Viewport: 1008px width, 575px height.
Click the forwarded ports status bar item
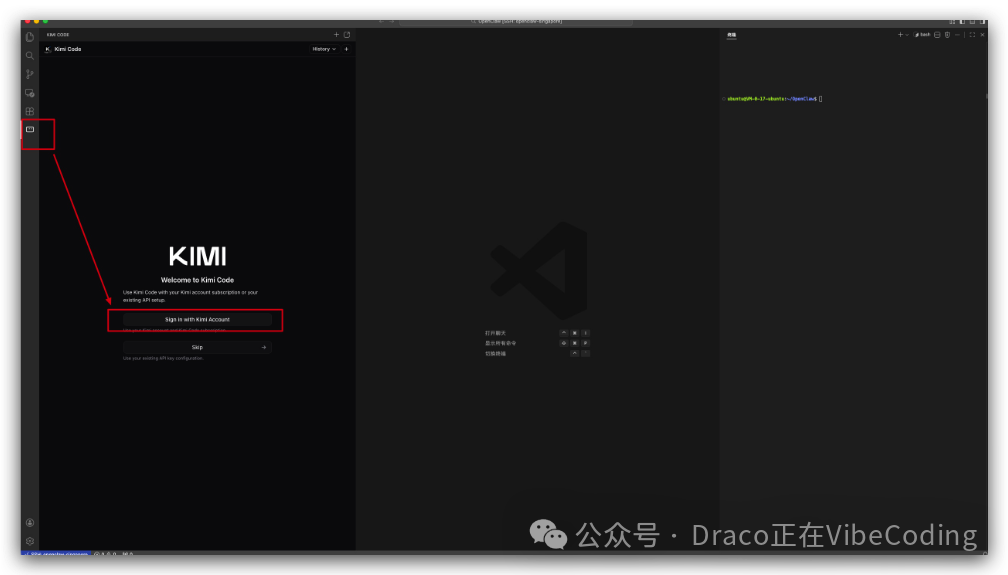(127, 553)
